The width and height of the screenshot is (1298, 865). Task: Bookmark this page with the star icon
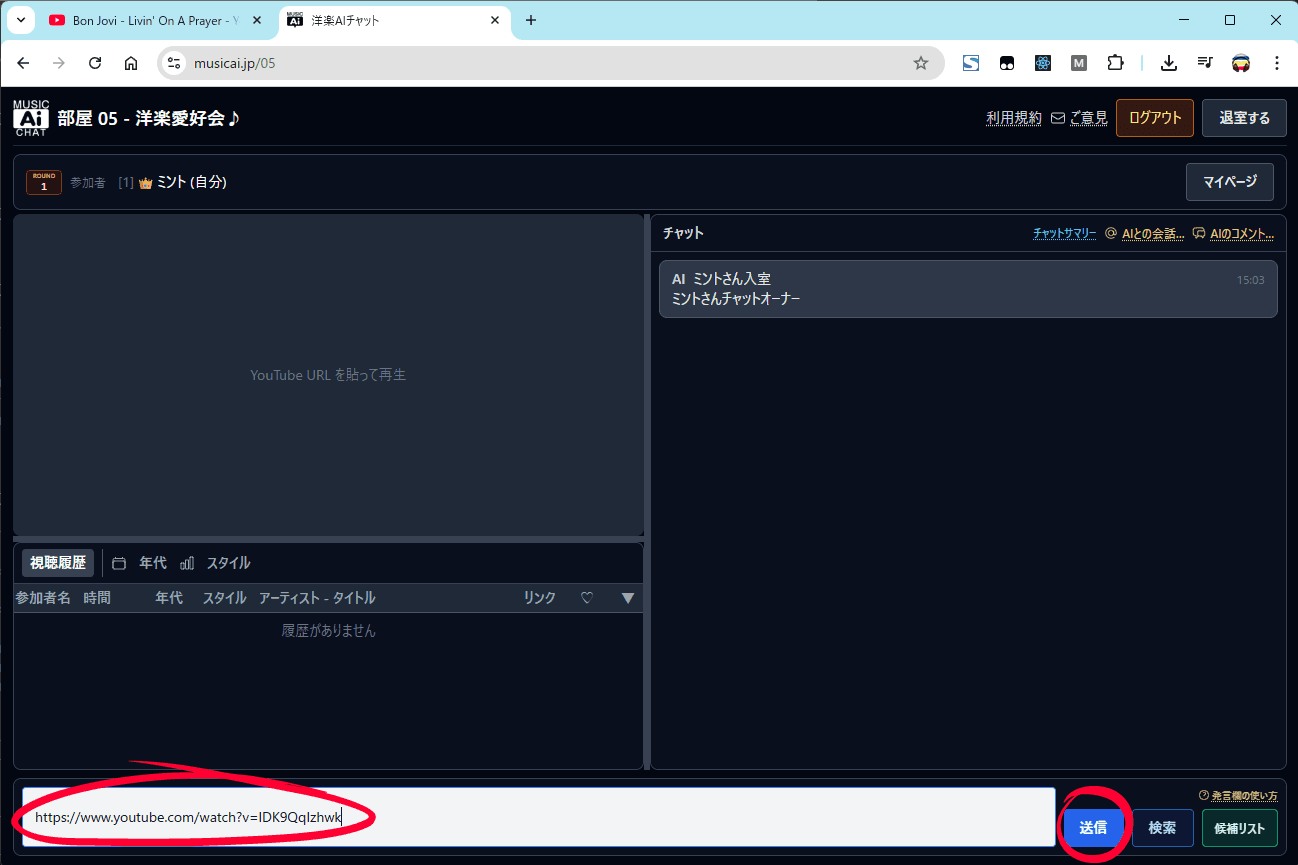pyautogui.click(x=921, y=63)
